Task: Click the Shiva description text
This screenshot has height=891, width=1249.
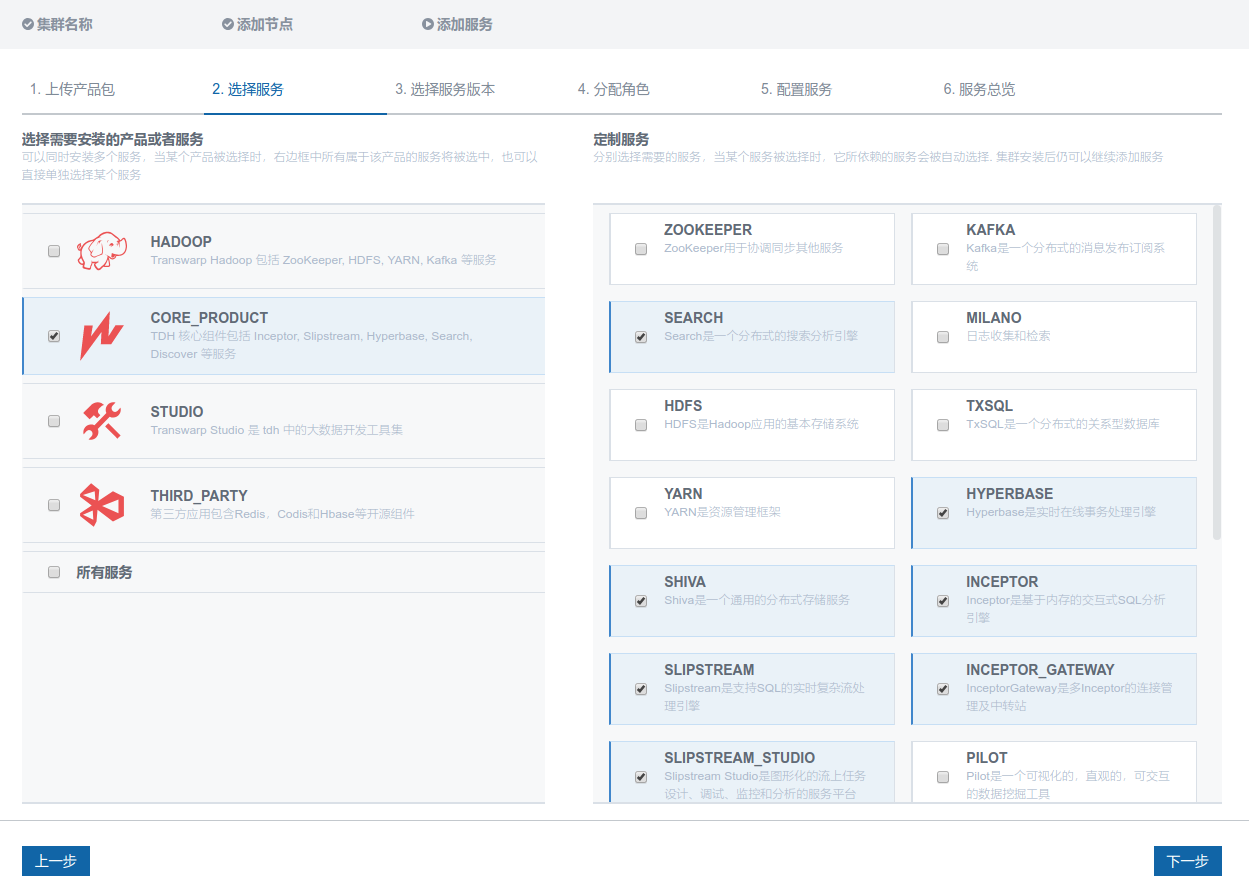Action: 757,600
